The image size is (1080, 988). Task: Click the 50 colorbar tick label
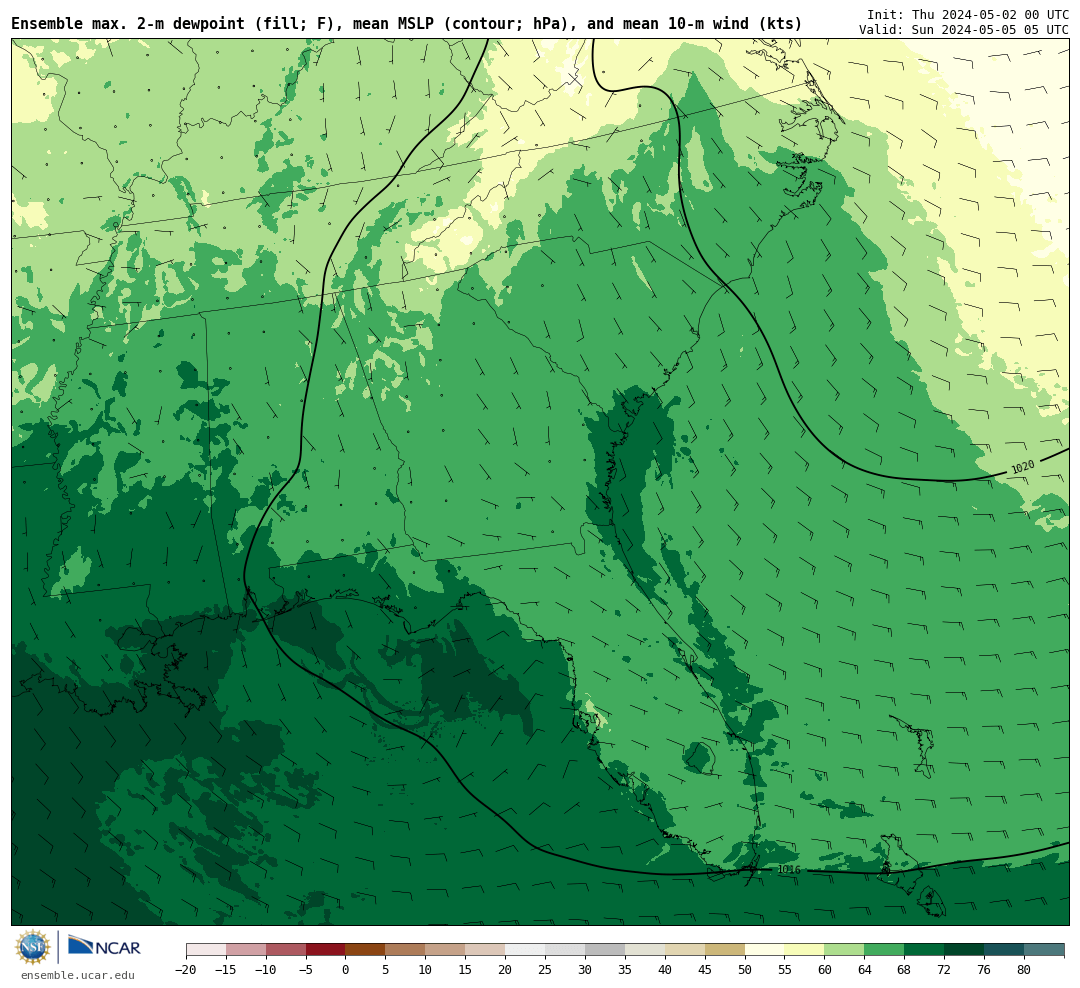(745, 970)
